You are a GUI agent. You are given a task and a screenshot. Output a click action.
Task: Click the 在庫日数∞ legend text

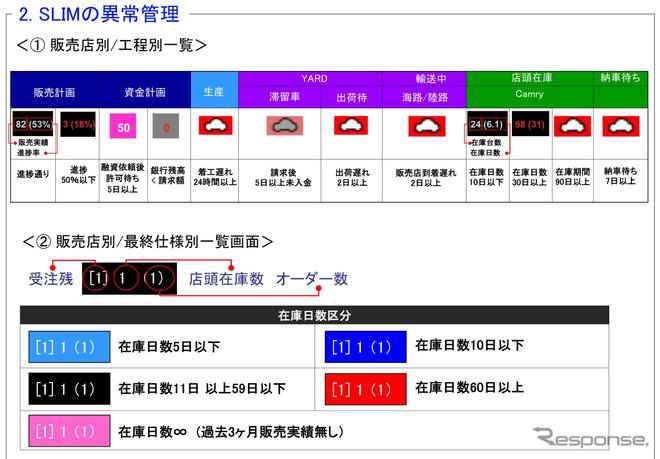[231, 432]
